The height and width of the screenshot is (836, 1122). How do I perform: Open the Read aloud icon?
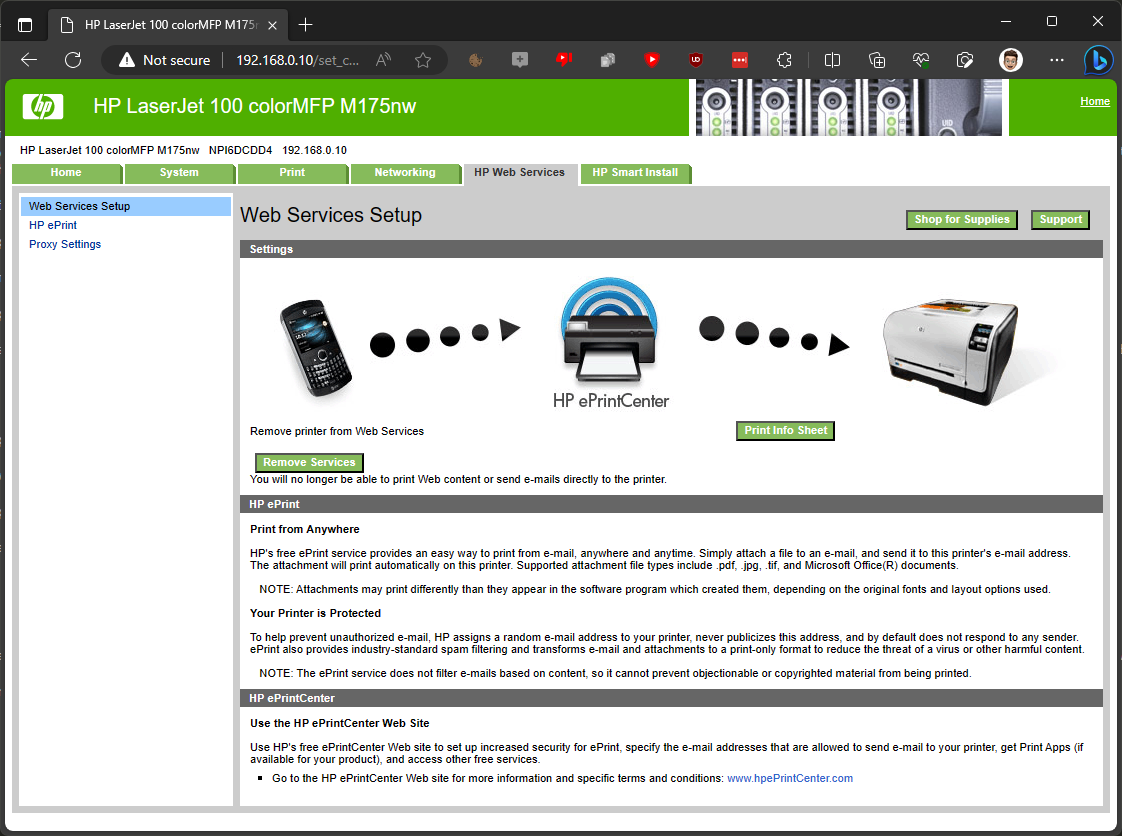[384, 60]
